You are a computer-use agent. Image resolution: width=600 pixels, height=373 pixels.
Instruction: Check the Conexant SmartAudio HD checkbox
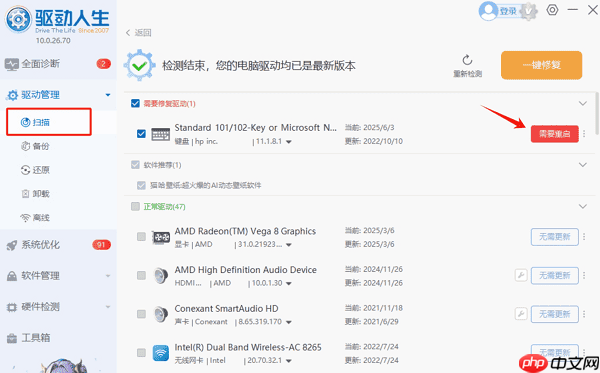pos(141,314)
